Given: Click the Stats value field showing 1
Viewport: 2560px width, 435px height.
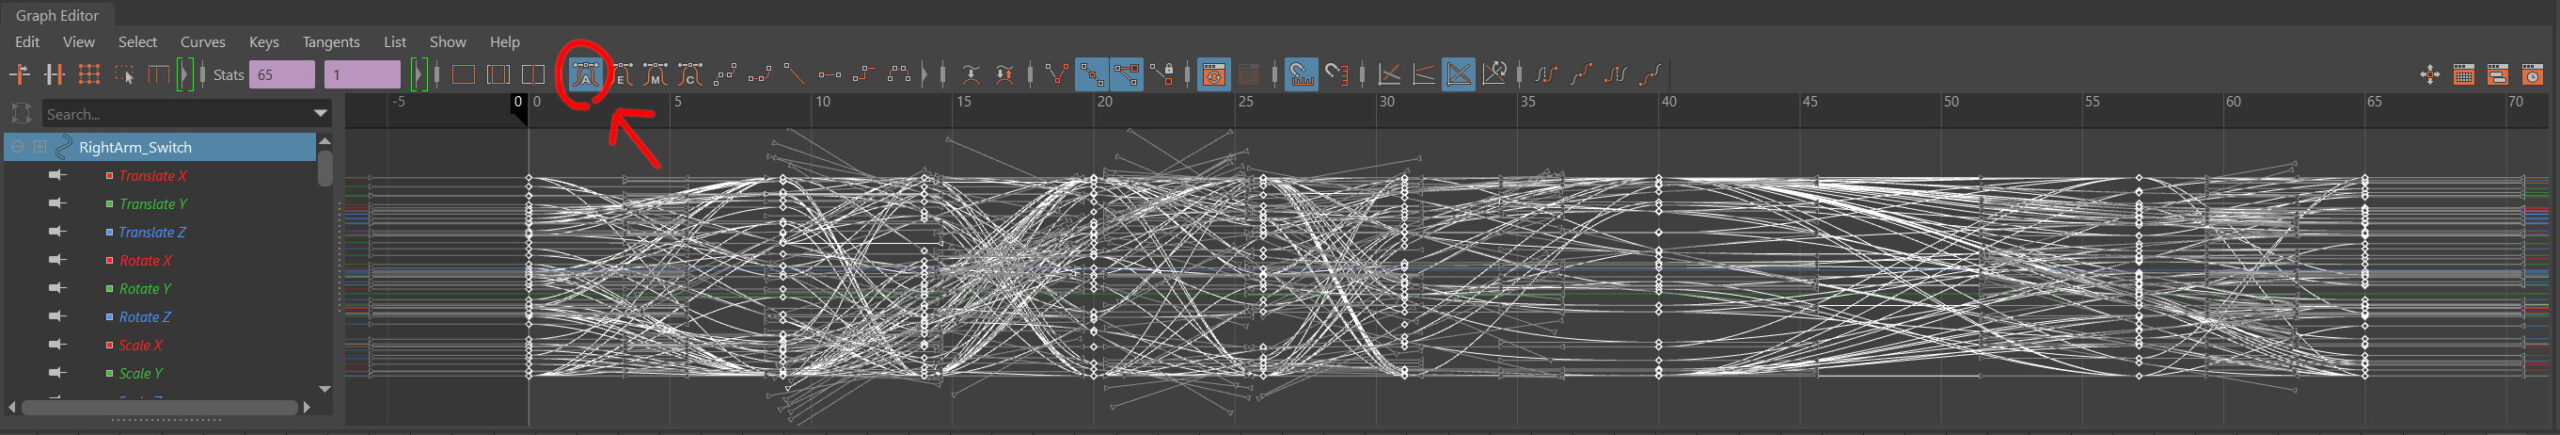Looking at the screenshot, I should click(362, 74).
